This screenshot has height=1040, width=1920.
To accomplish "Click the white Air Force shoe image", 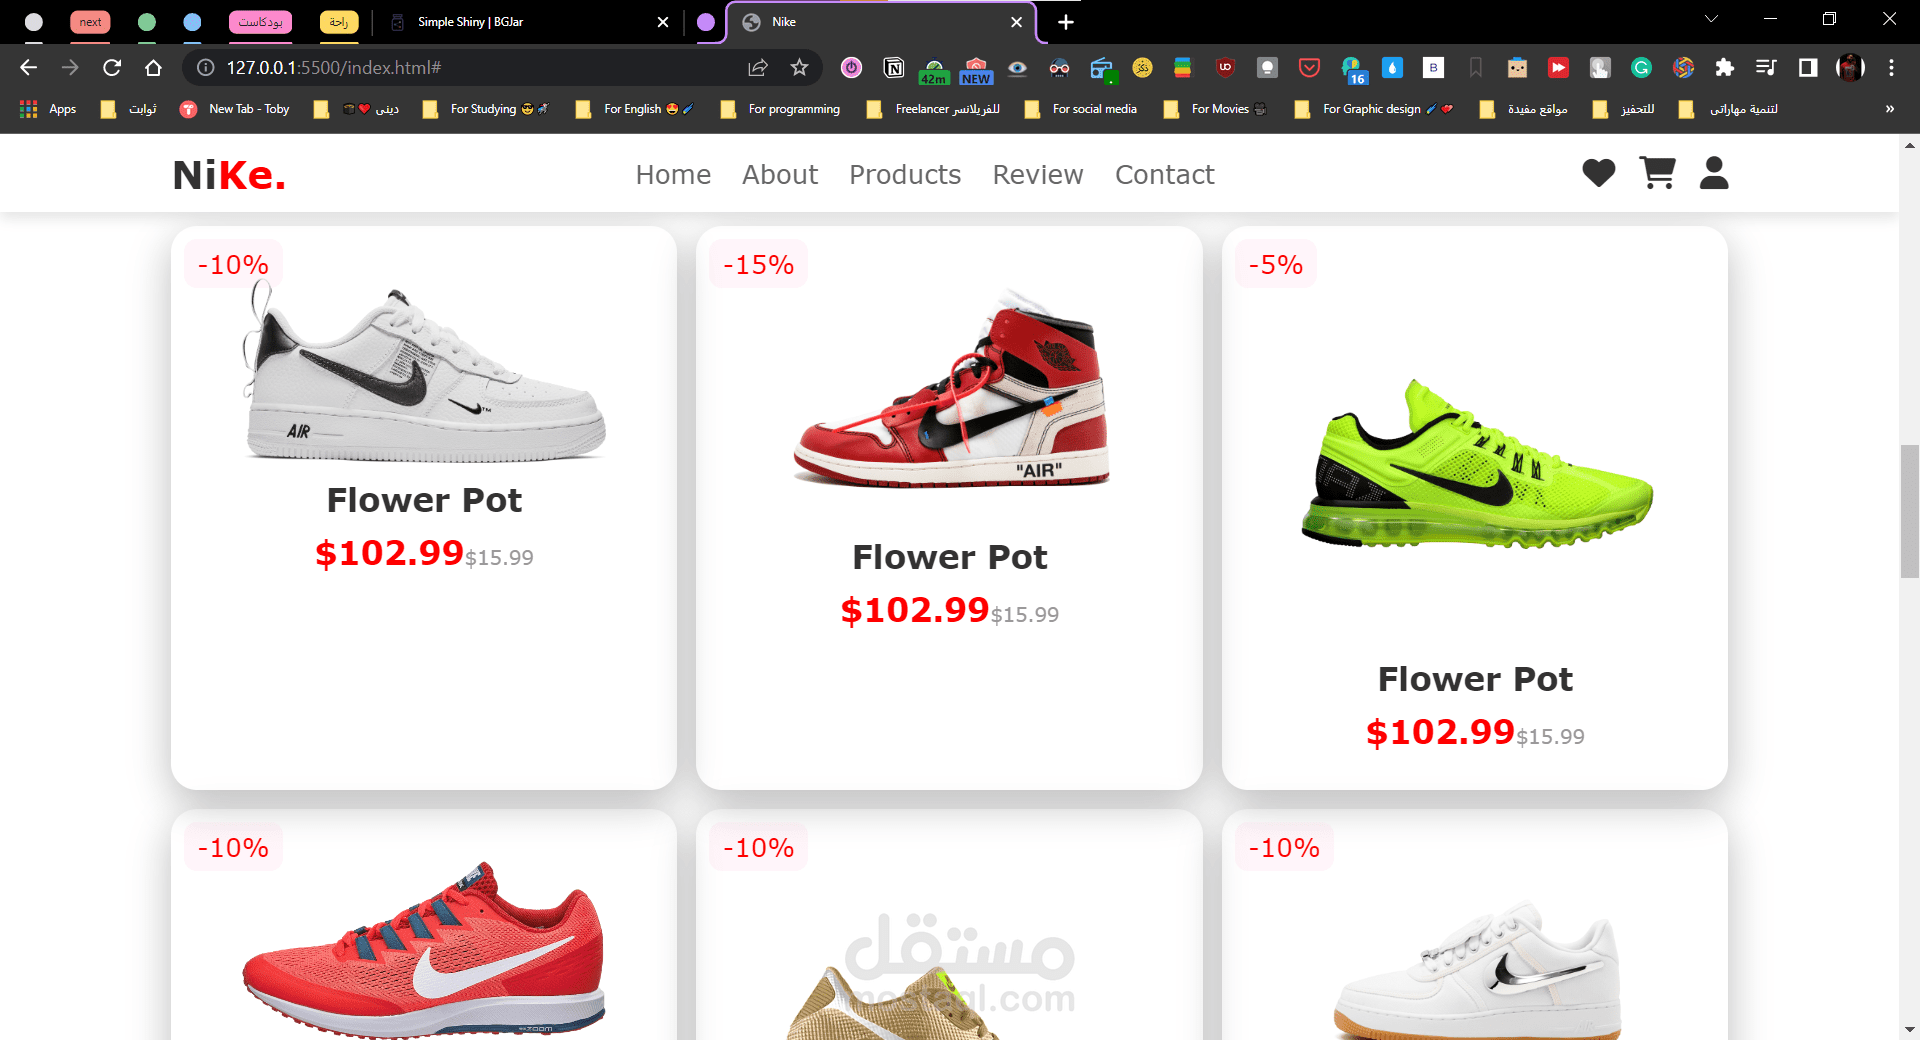I will coord(424,371).
